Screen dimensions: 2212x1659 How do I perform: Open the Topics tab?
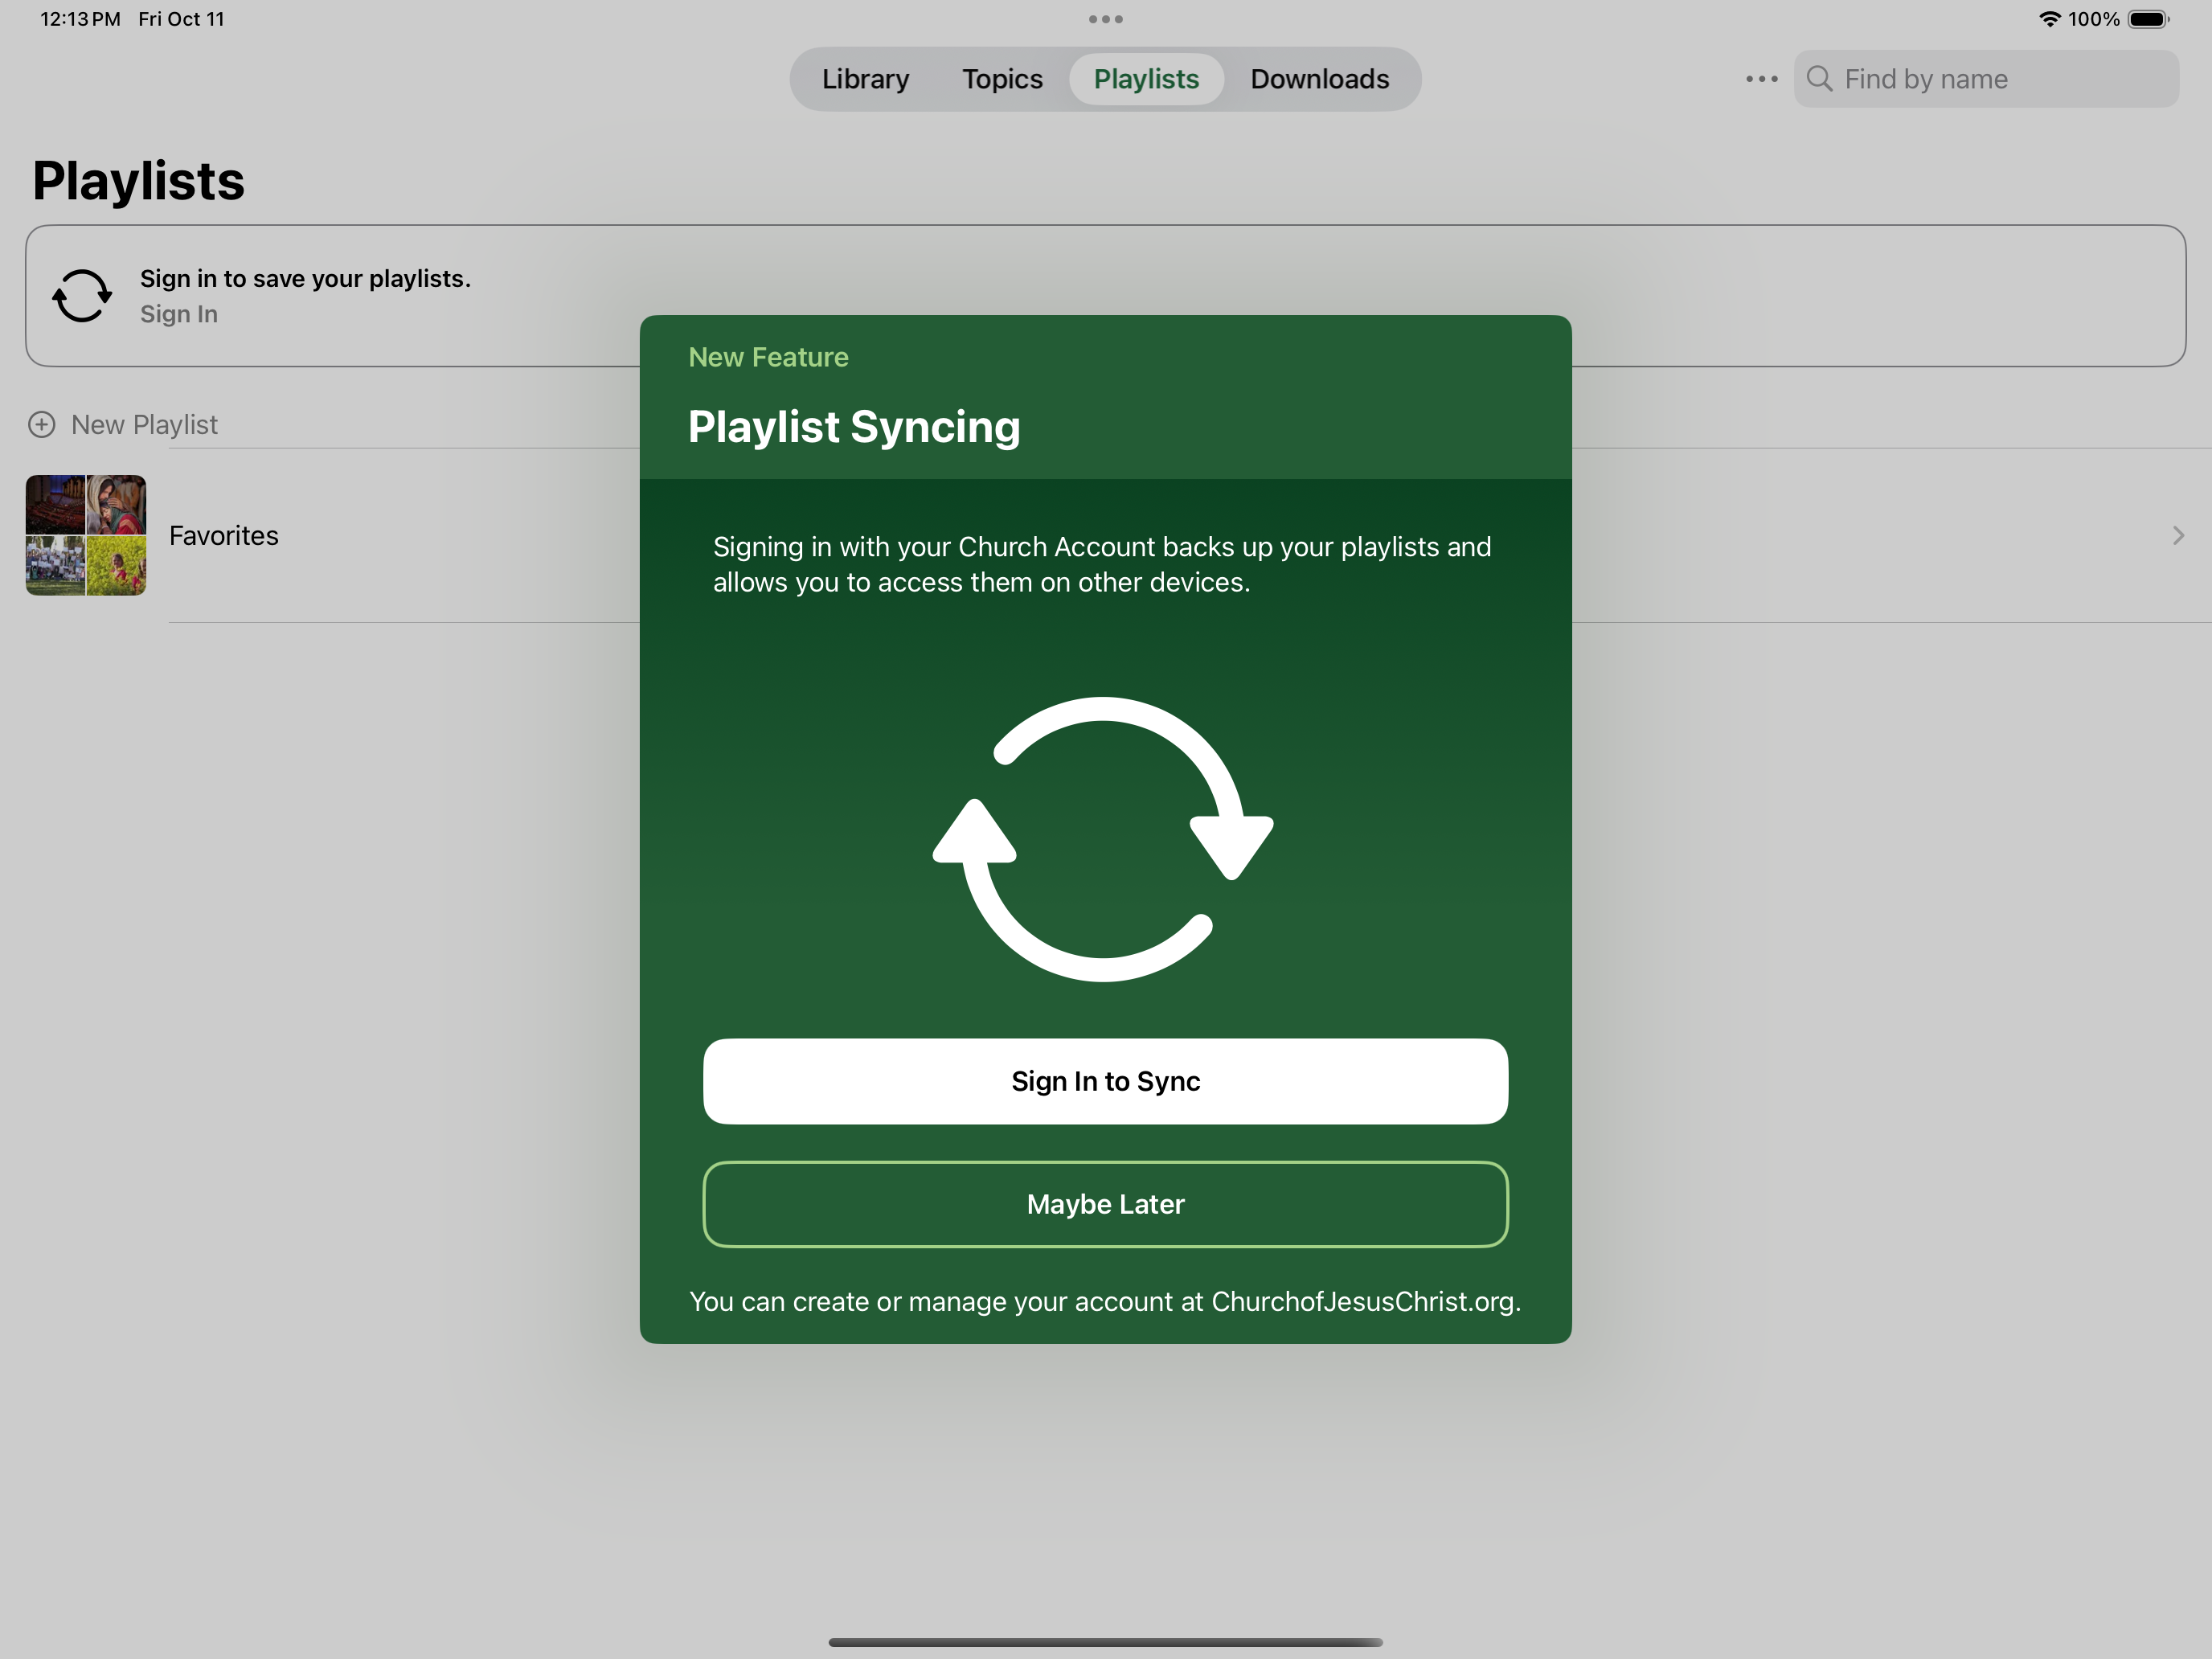coord(1002,79)
